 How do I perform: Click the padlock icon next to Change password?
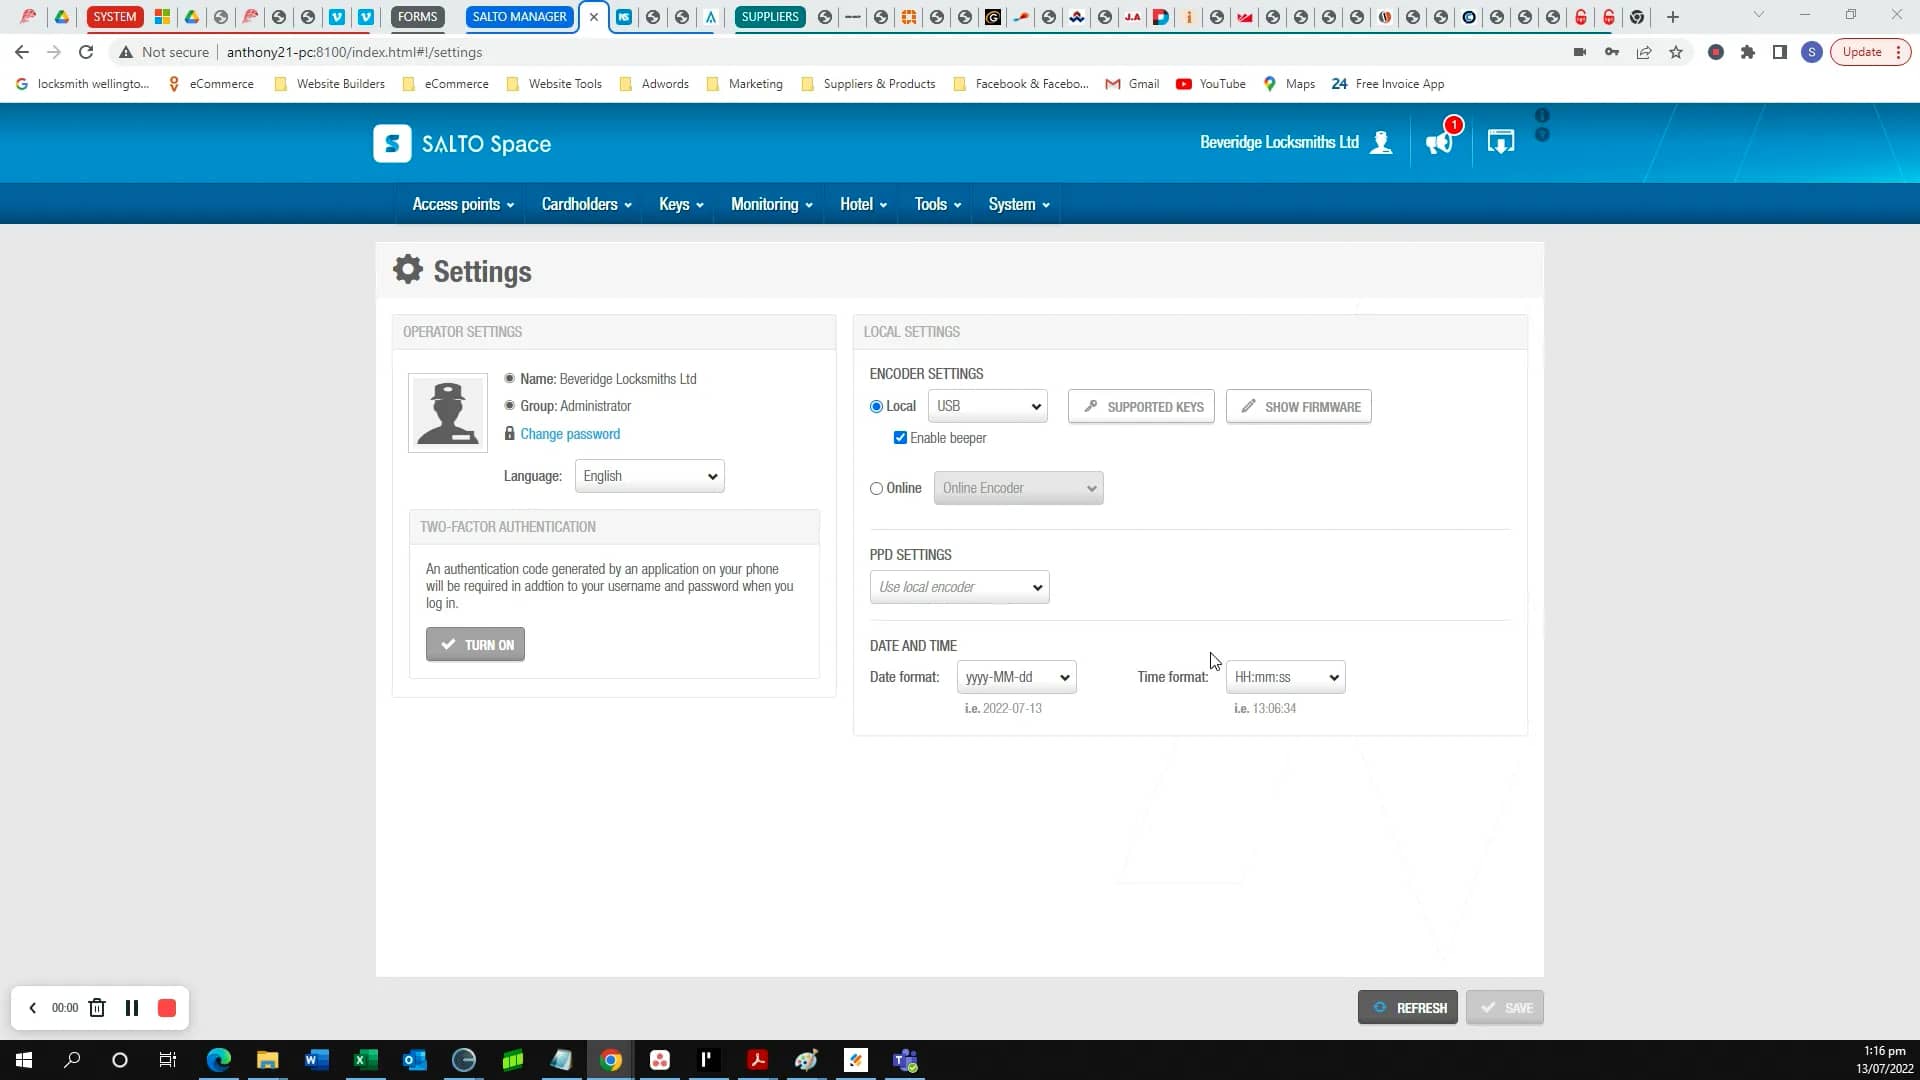[510, 433]
